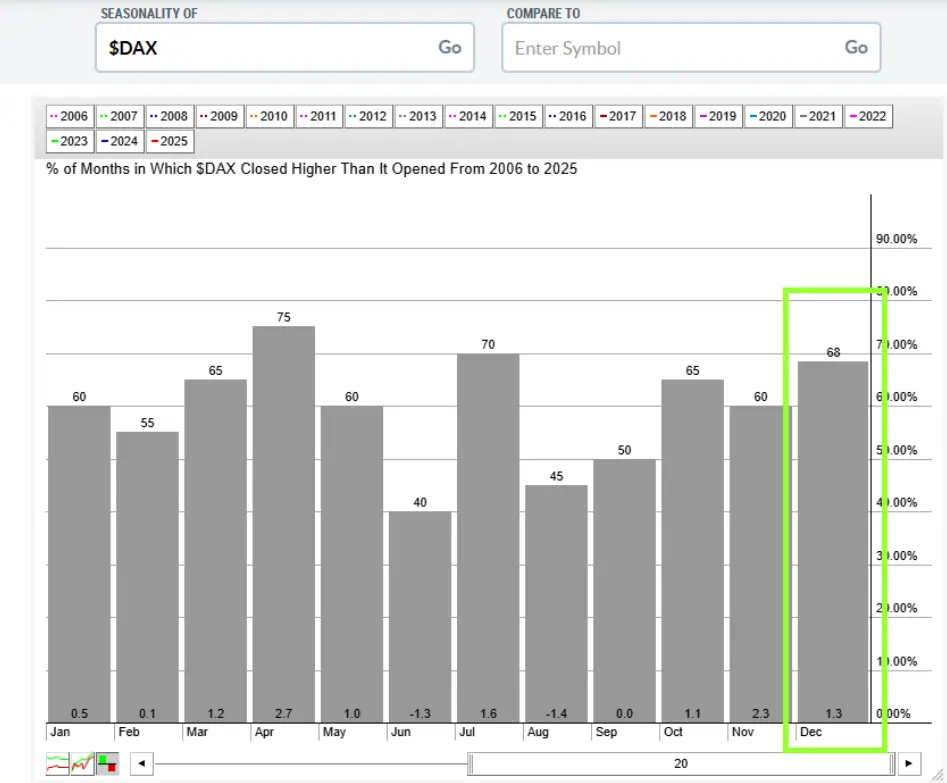
Task: Toggle the 2017 year series
Action: pyautogui.click(x=618, y=116)
